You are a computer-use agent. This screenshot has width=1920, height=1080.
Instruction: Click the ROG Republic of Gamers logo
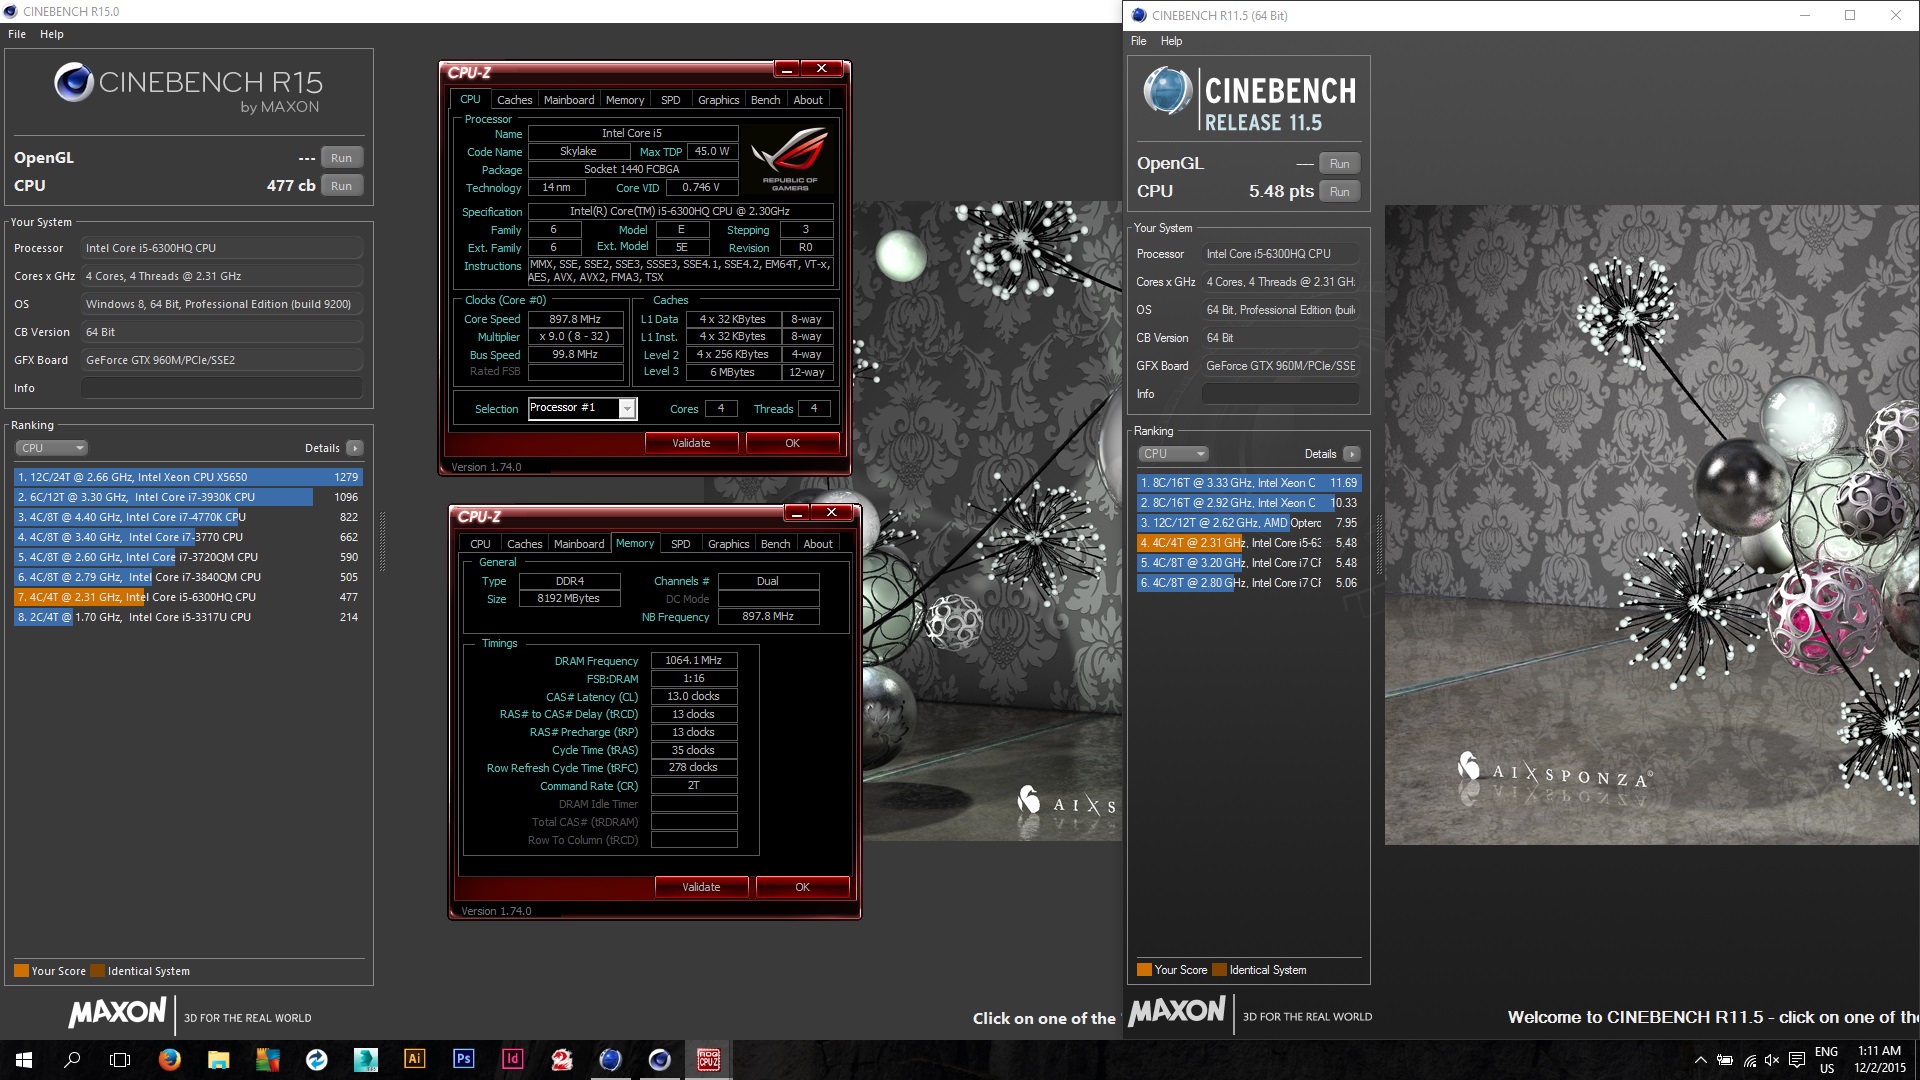coord(790,160)
